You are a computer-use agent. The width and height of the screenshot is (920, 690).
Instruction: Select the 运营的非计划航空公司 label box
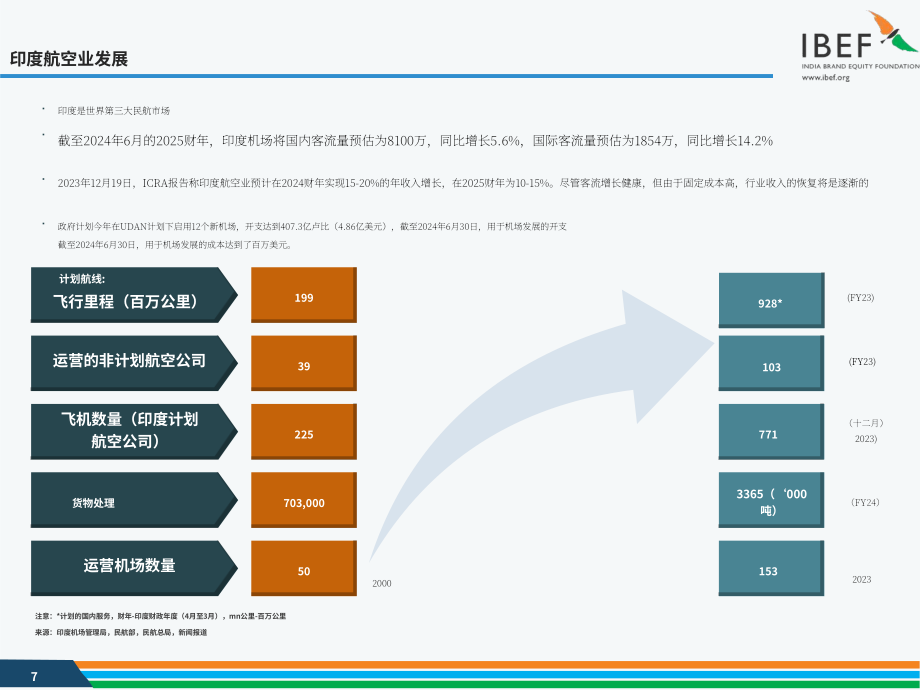[x=134, y=363]
